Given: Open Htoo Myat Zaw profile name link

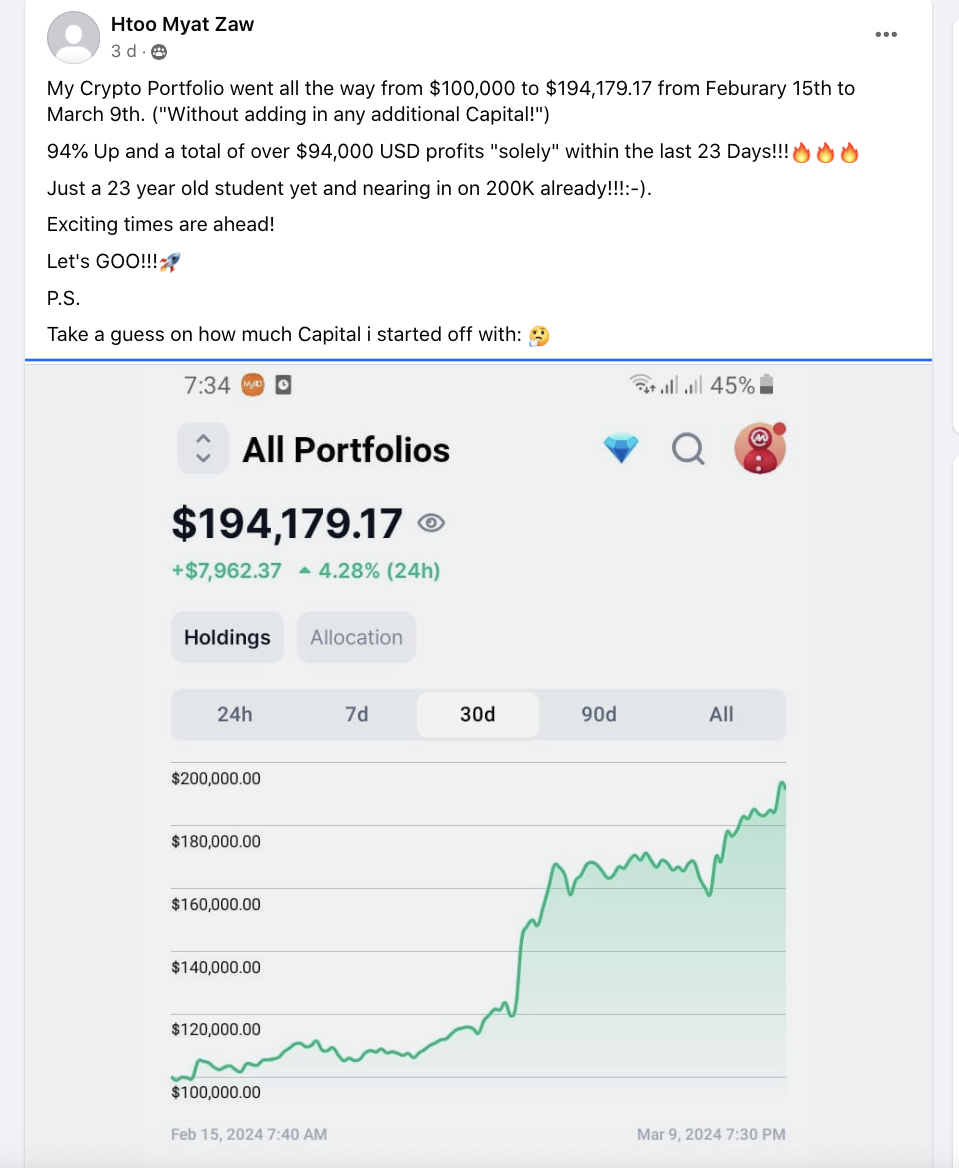Looking at the screenshot, I should point(183,25).
